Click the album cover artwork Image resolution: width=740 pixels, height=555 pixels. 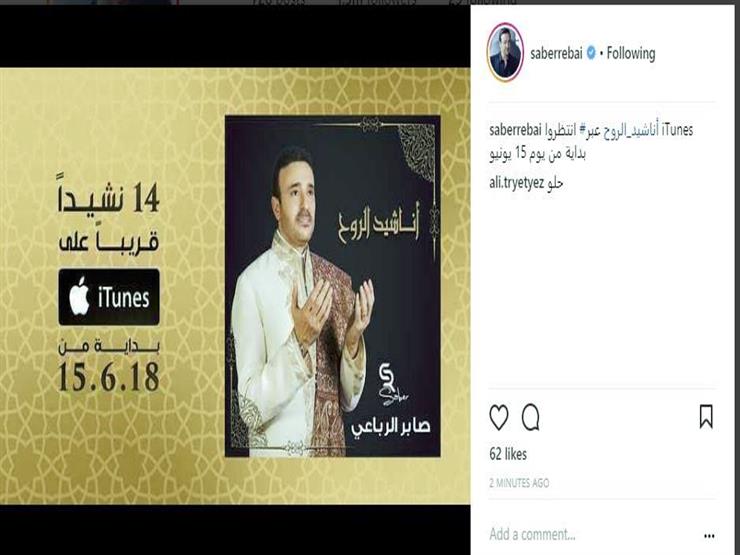click(x=333, y=286)
